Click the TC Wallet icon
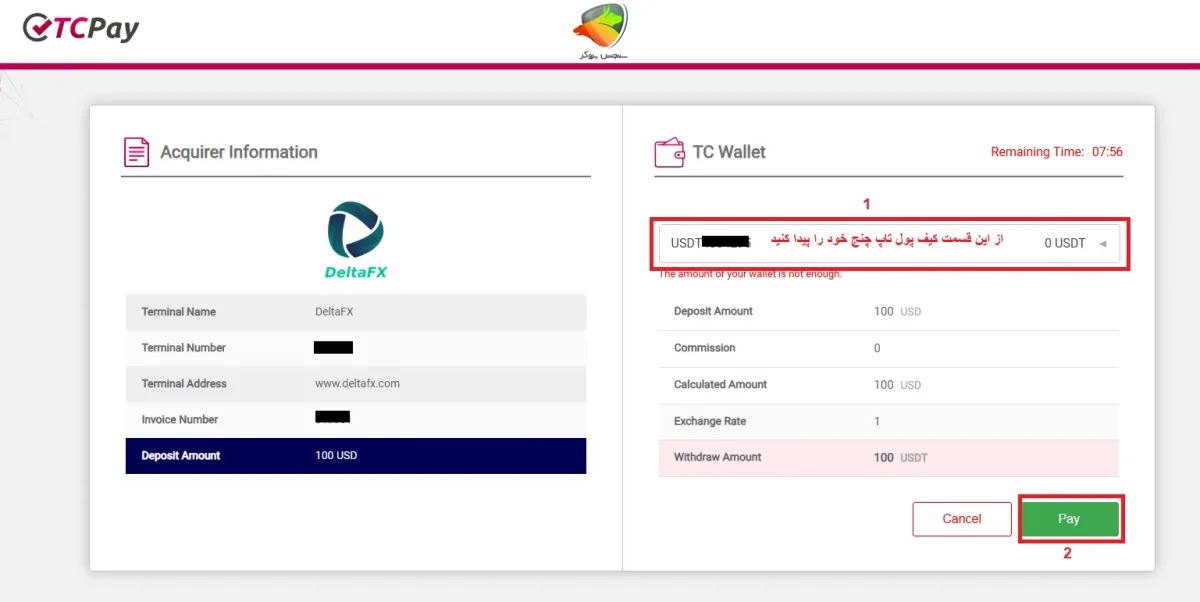 tap(669, 153)
